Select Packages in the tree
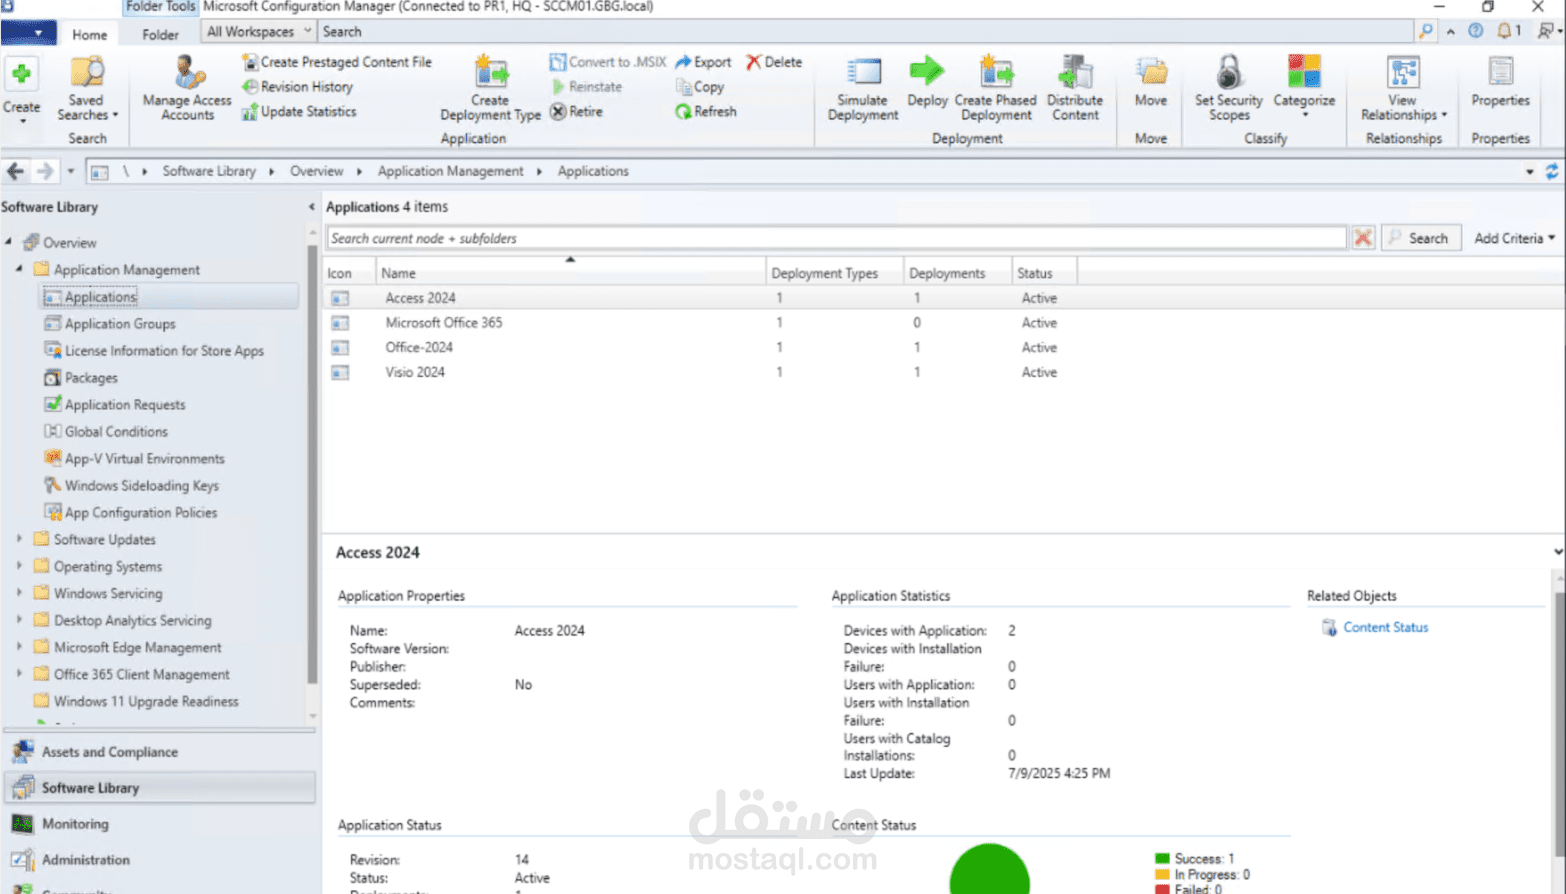This screenshot has width=1566, height=894. [91, 378]
